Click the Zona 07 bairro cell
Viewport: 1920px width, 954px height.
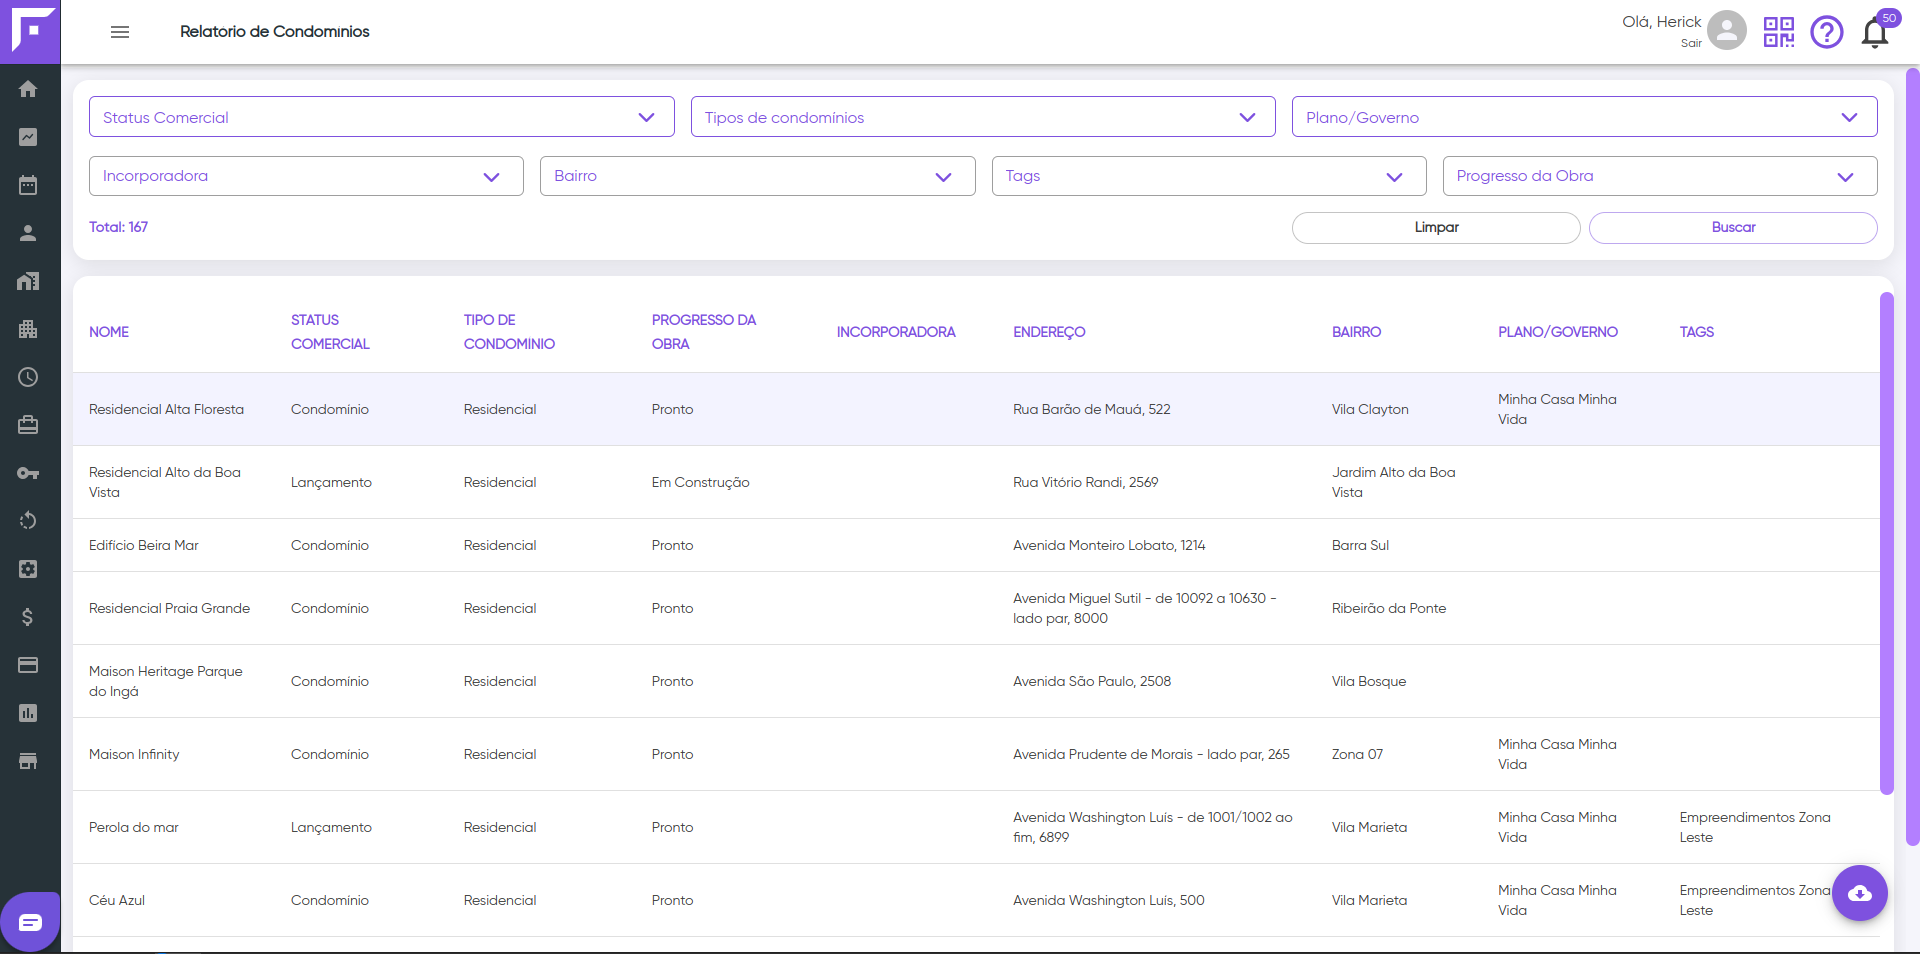[x=1357, y=754]
